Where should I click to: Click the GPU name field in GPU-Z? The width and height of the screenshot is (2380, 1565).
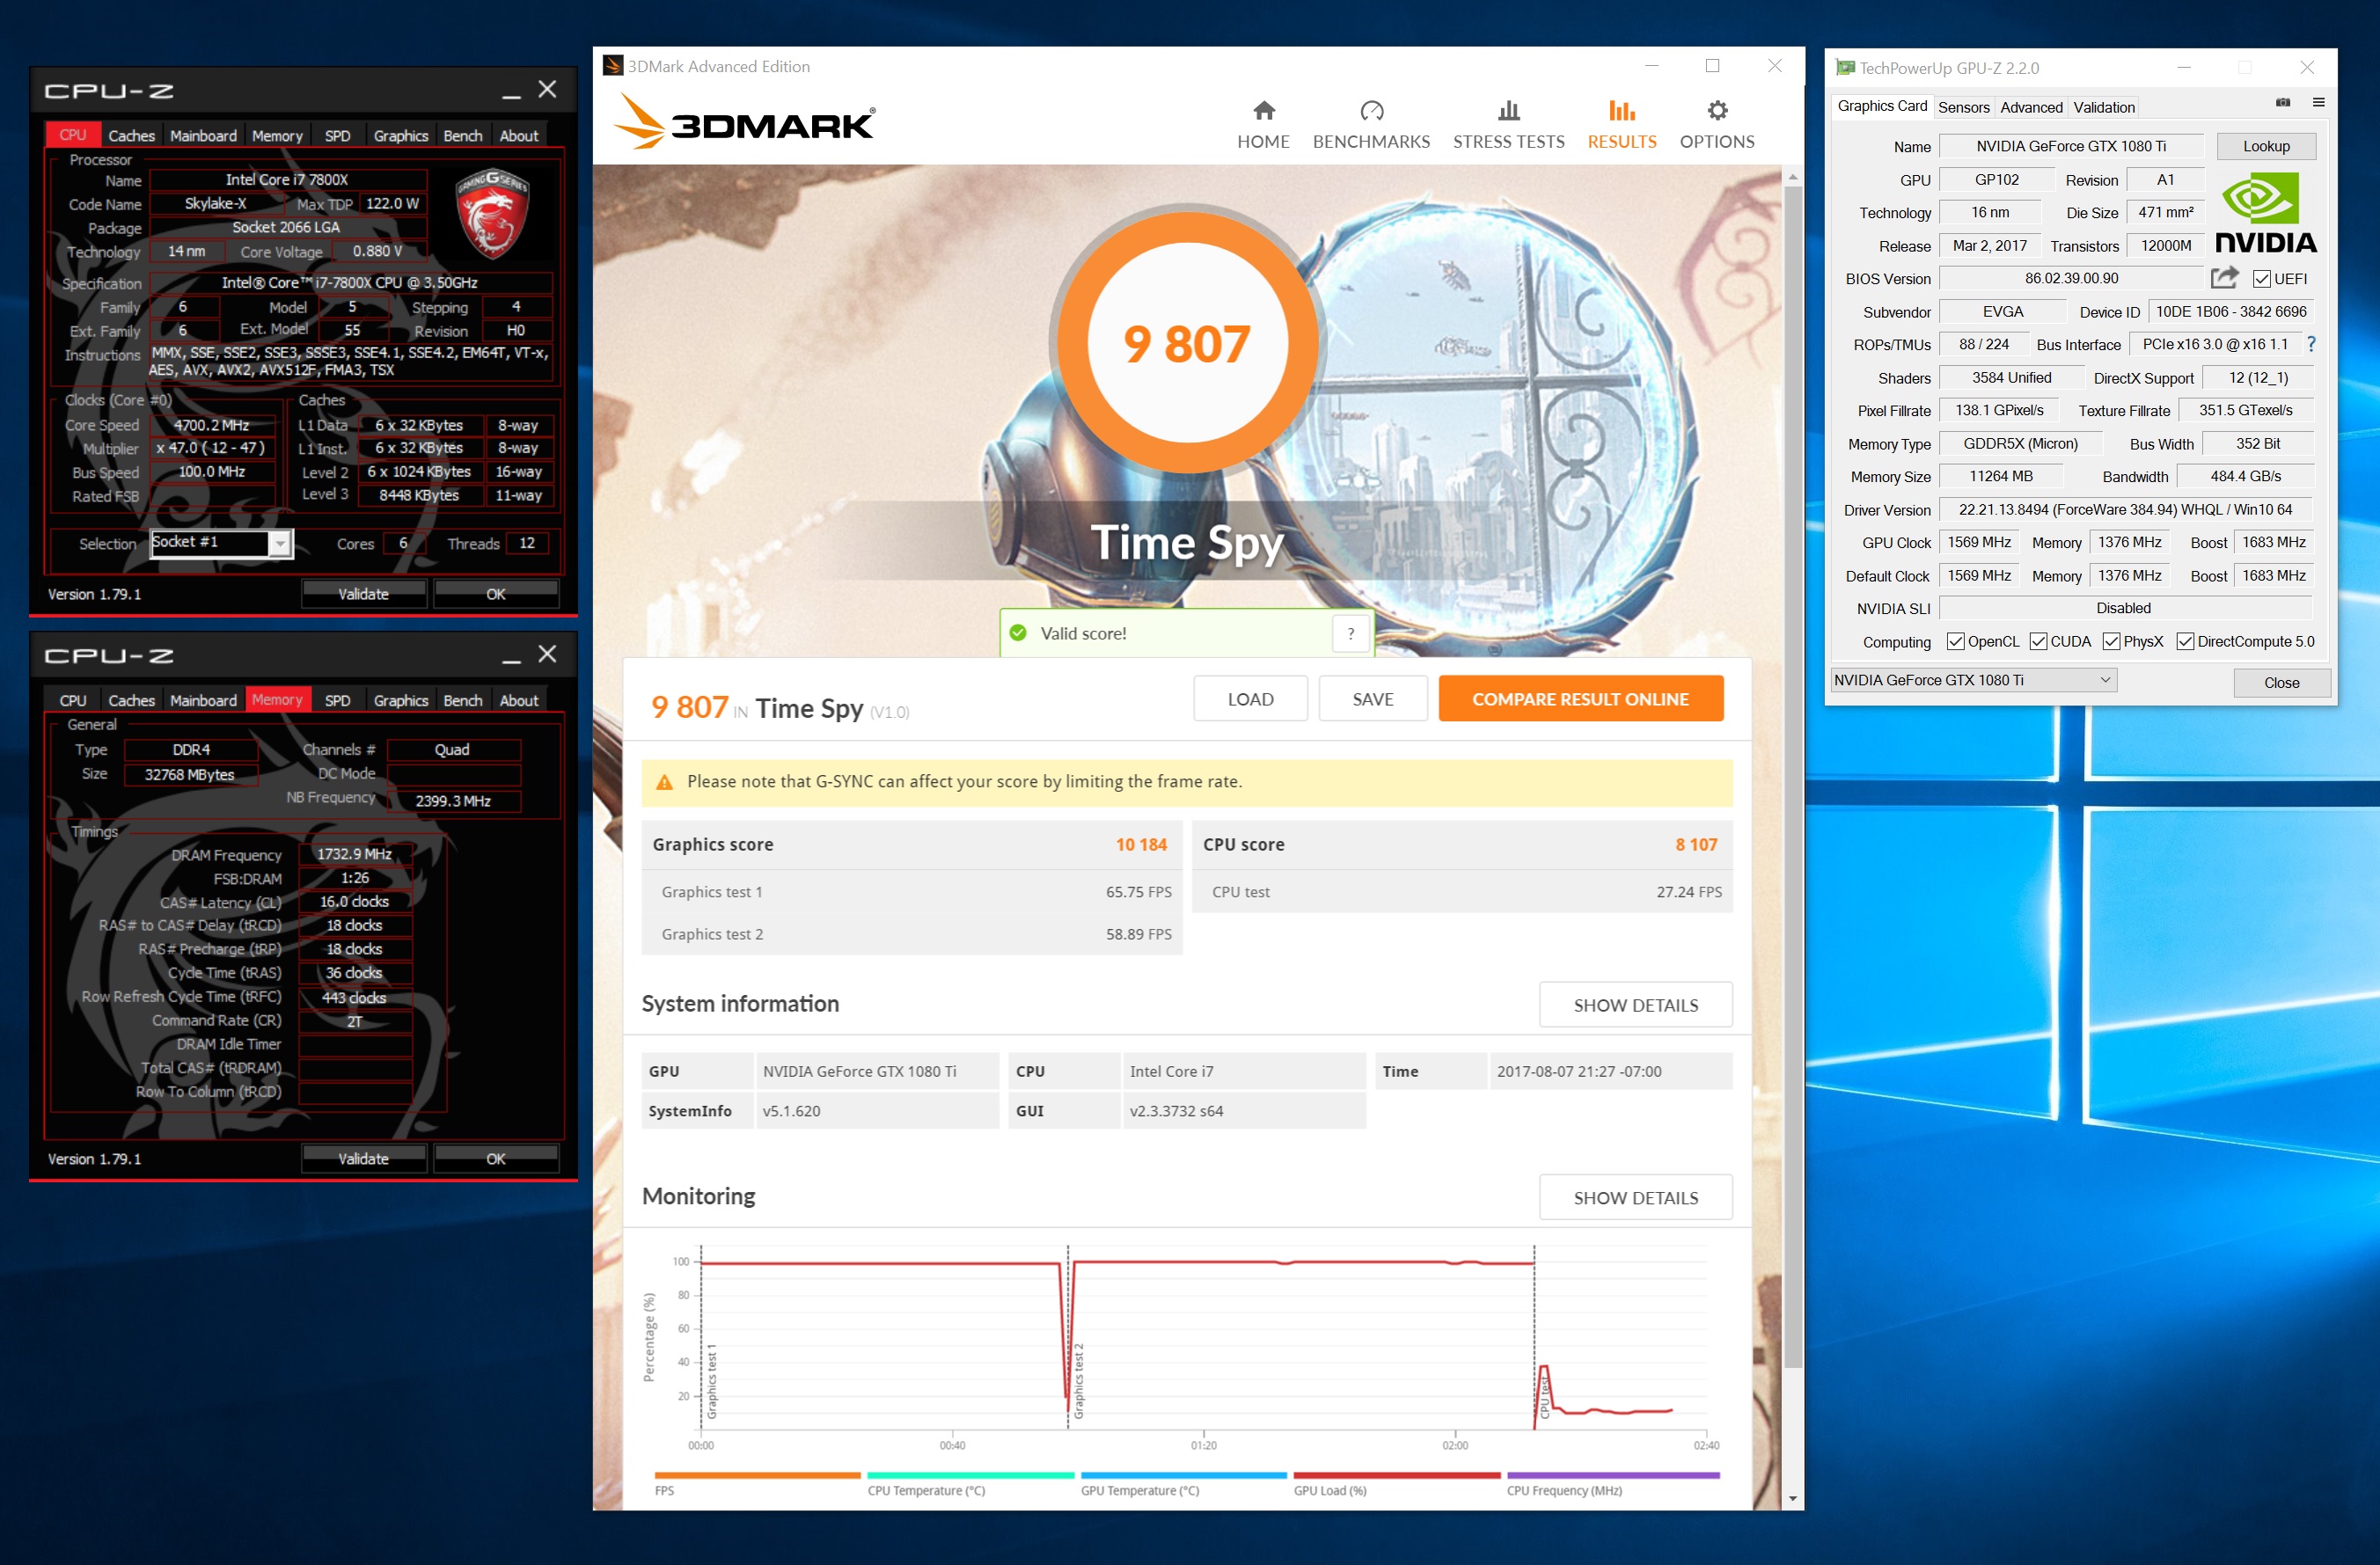2071,146
